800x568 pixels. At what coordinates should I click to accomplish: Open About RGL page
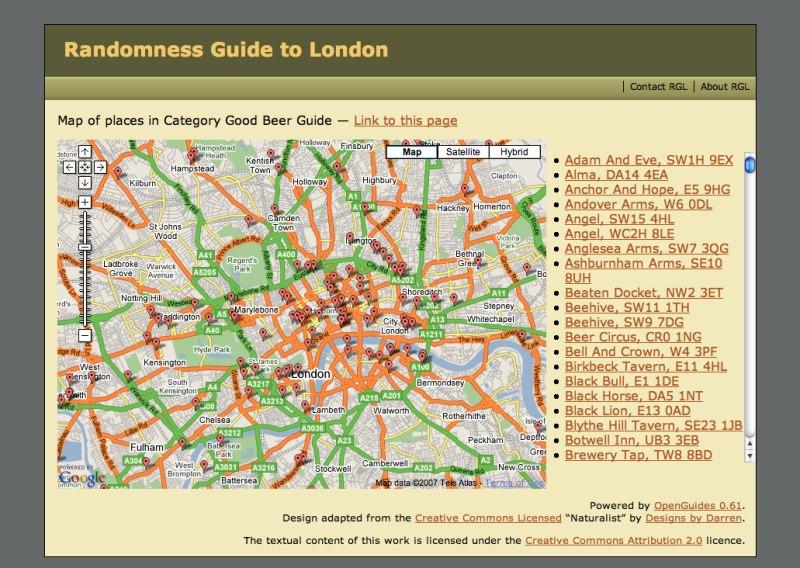pyautogui.click(x=725, y=87)
